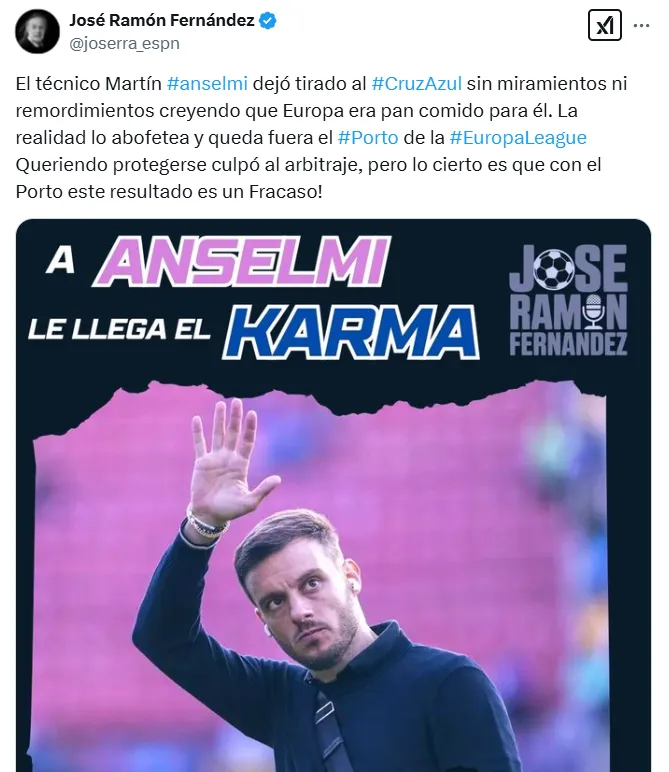Click the pink ANSELMI headline text
Image resolution: width=669 pixels, height=772 pixels.
pos(242,261)
